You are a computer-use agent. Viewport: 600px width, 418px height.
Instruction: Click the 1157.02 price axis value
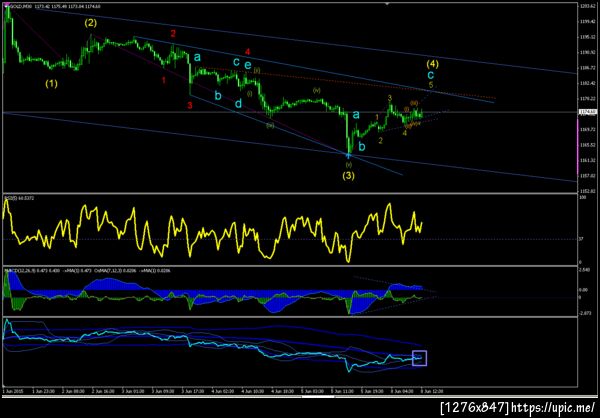pyautogui.click(x=588, y=175)
